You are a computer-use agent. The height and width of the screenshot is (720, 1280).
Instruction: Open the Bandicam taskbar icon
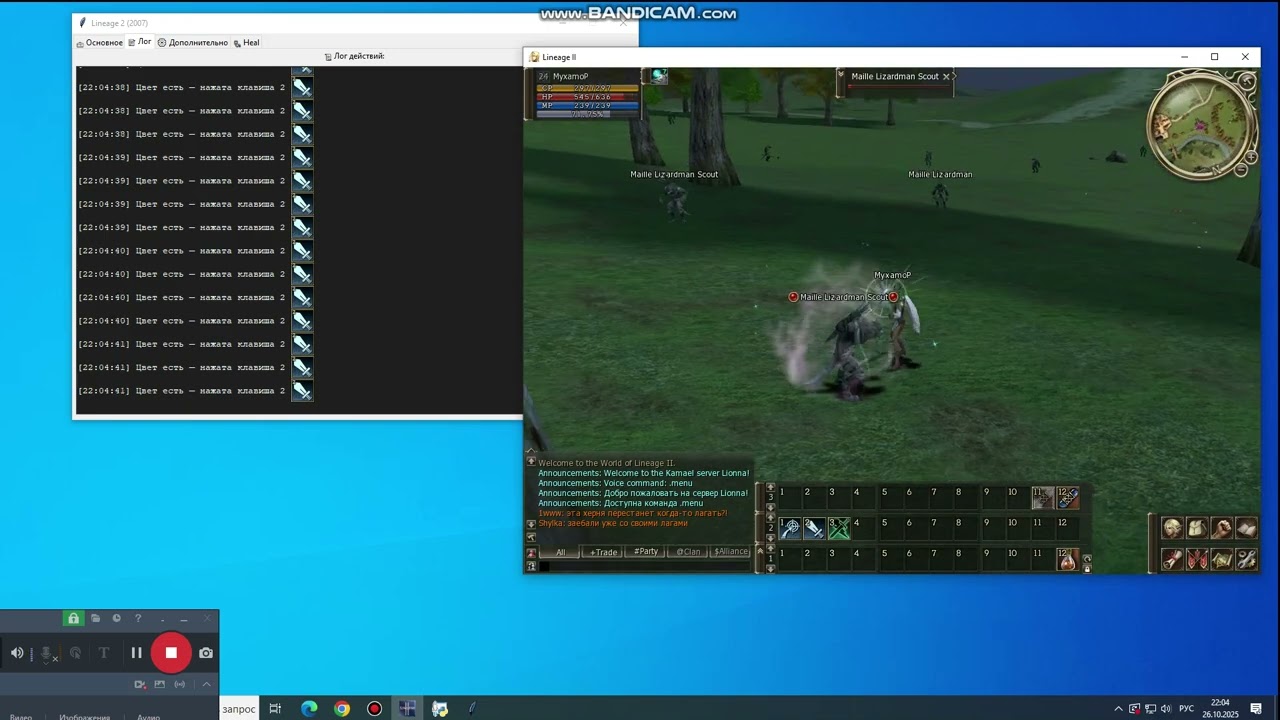pos(374,708)
